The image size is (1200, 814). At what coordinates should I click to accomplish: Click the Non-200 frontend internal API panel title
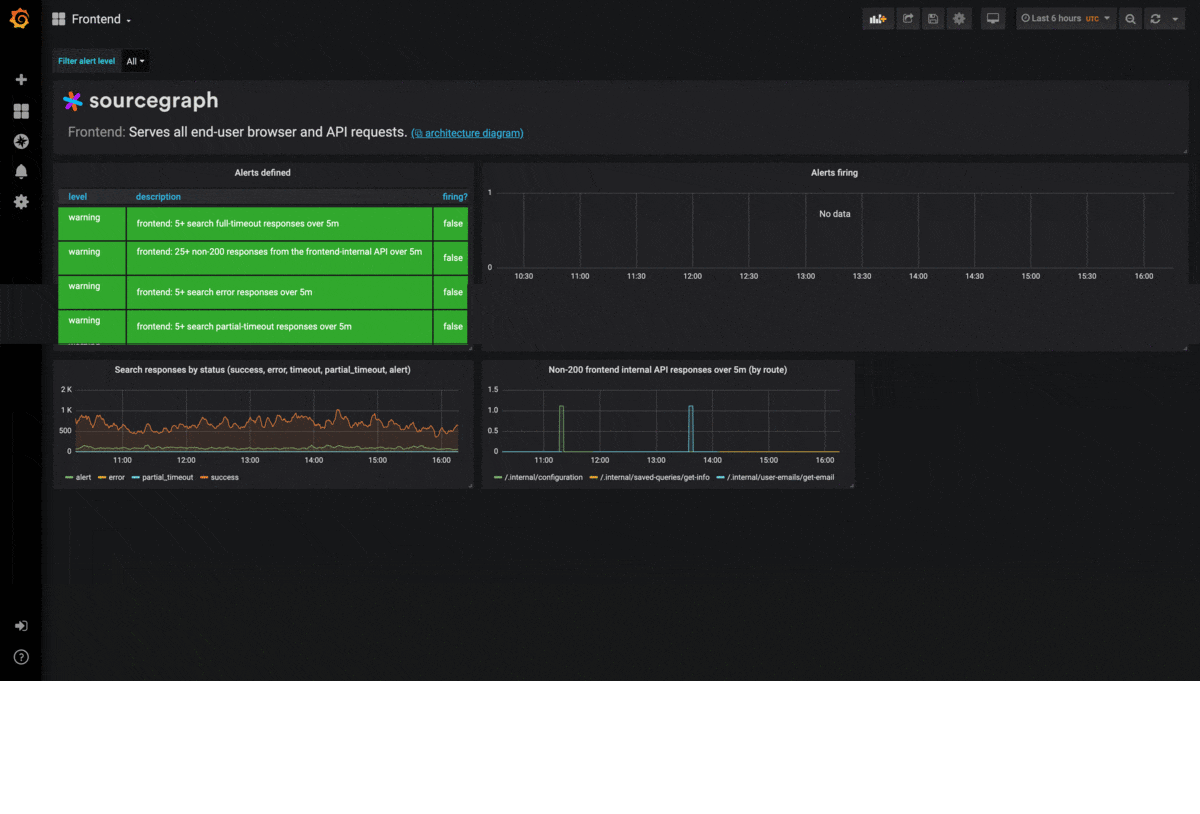668,370
